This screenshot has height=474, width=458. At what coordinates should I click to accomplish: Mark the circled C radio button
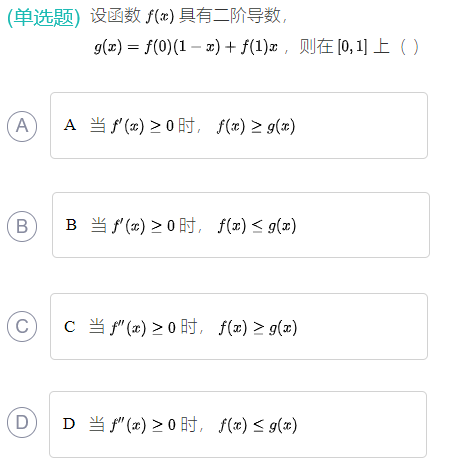point(22,326)
